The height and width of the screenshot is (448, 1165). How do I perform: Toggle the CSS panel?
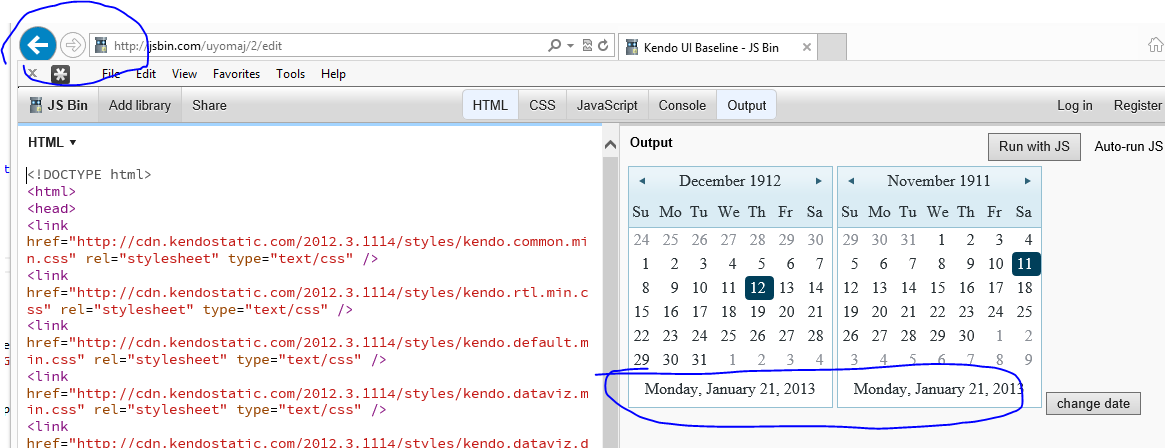(x=542, y=105)
